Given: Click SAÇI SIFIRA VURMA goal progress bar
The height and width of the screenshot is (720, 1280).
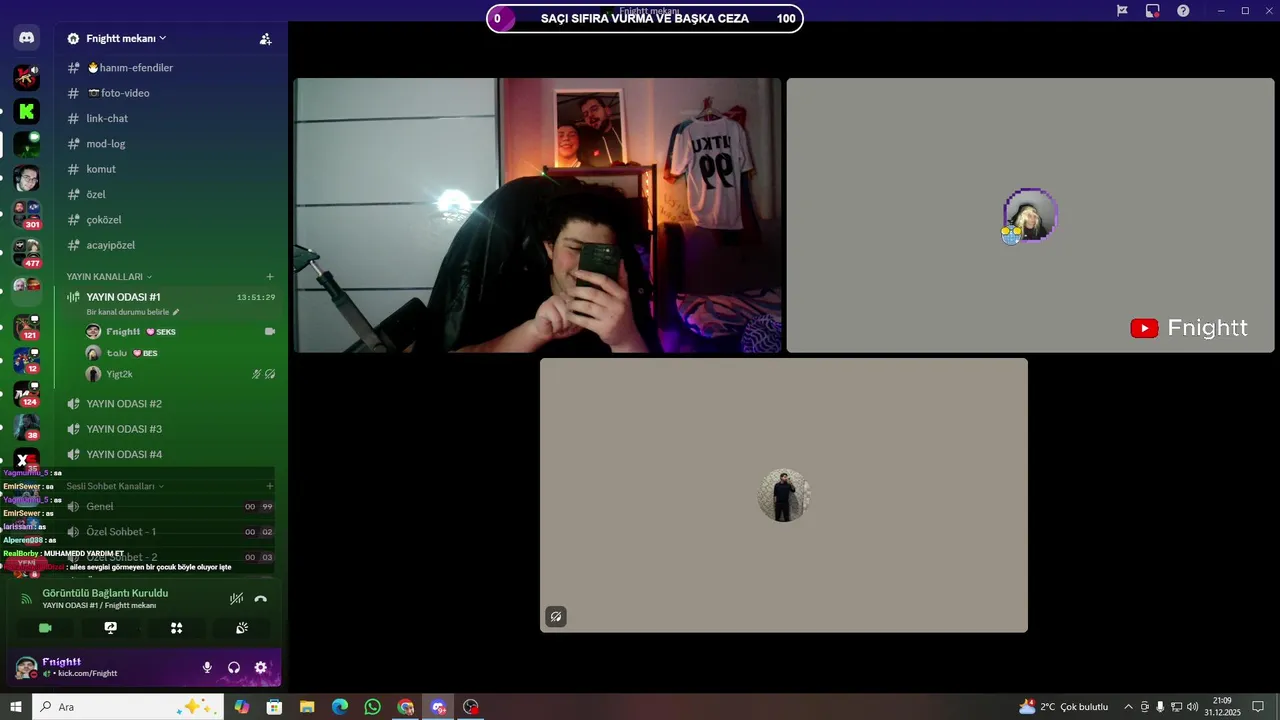Looking at the screenshot, I should coord(645,18).
